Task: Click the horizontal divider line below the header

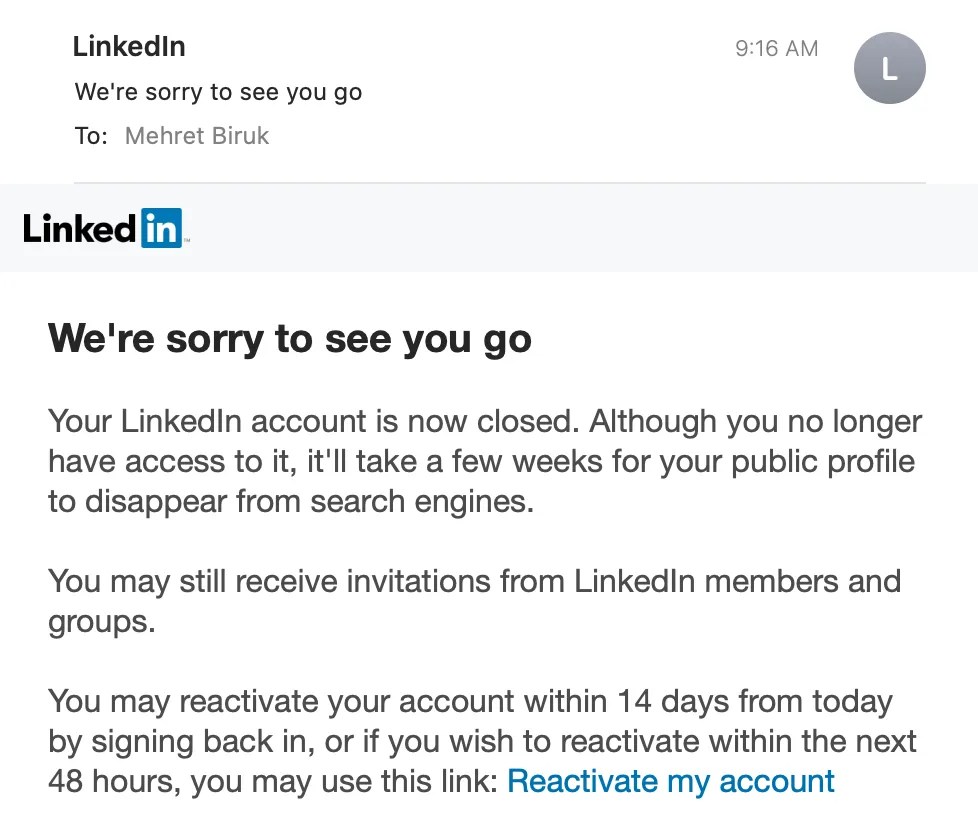Action: click(500, 183)
